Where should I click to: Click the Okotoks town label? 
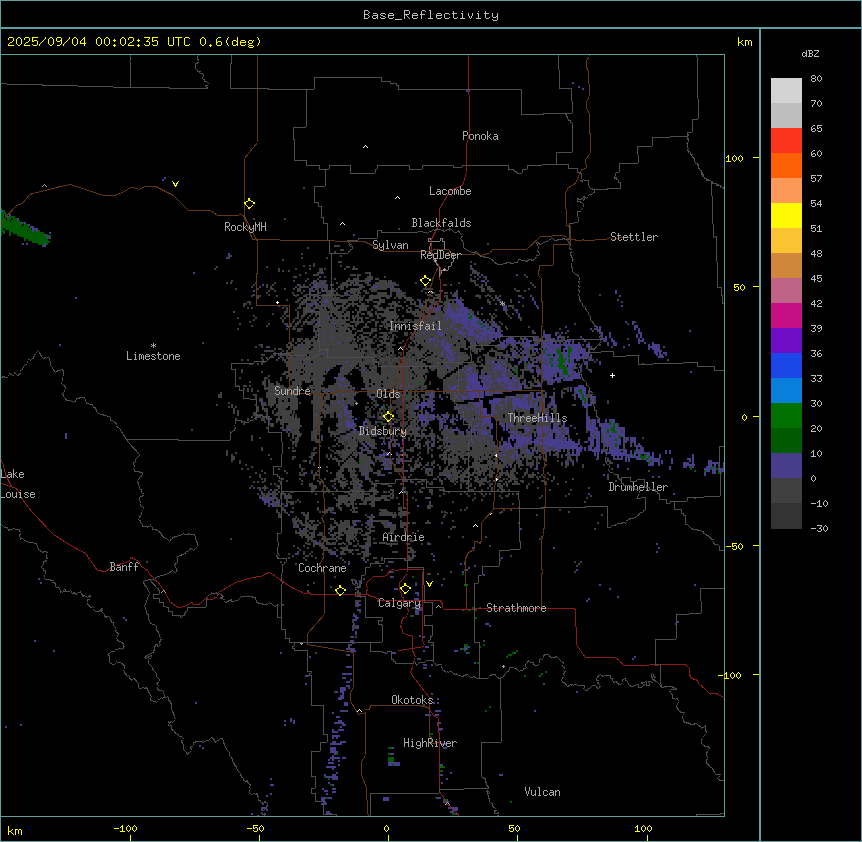(412, 700)
